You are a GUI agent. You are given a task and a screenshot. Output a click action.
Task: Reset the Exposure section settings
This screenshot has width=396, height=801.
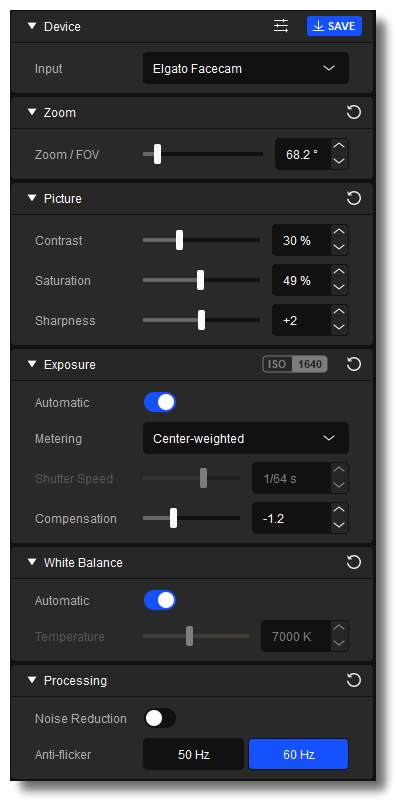[354, 364]
